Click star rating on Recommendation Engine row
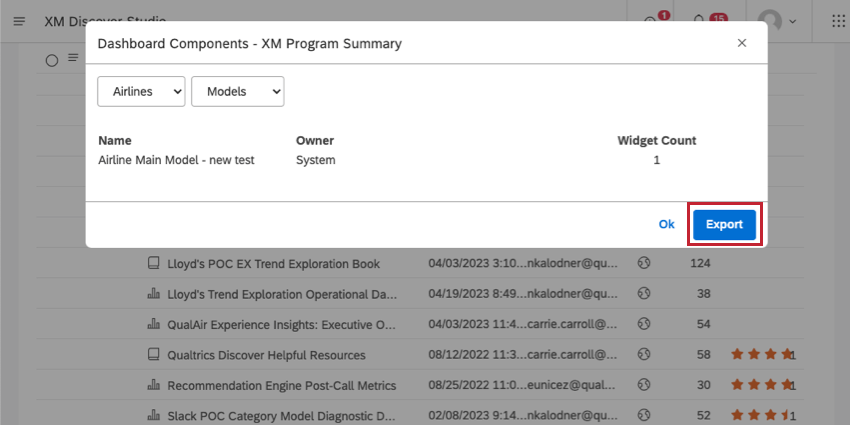 (x=761, y=385)
